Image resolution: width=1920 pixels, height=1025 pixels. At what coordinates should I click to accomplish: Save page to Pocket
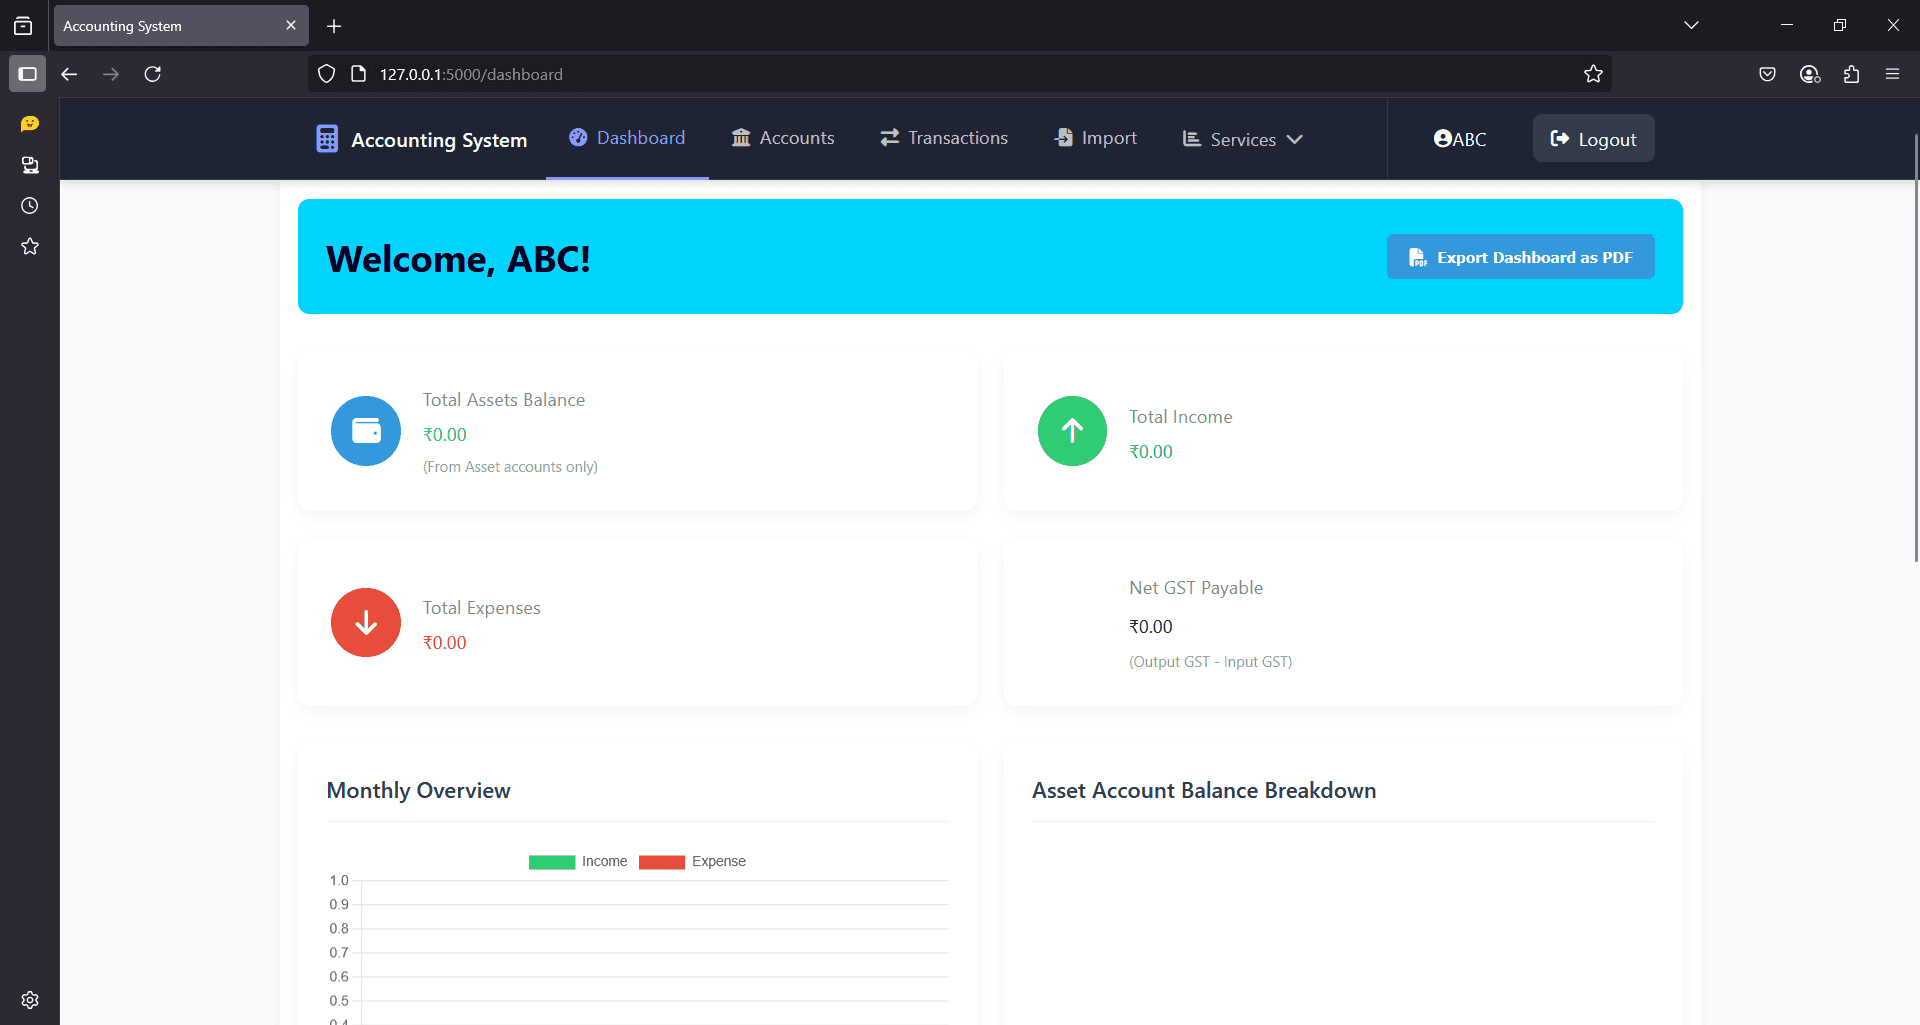[x=1767, y=73]
